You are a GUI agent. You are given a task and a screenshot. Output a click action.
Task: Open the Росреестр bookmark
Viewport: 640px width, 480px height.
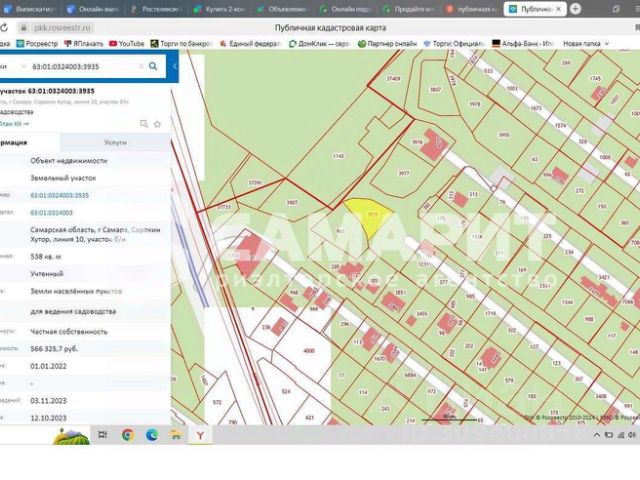click(37, 44)
